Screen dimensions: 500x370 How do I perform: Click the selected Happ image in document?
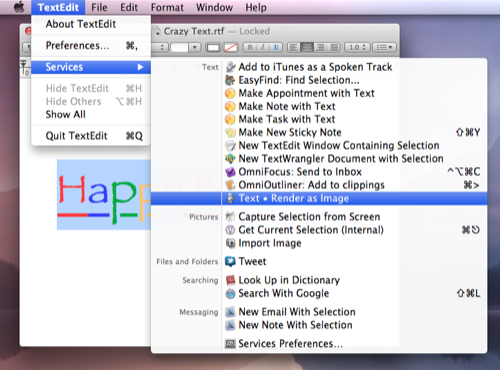104,195
